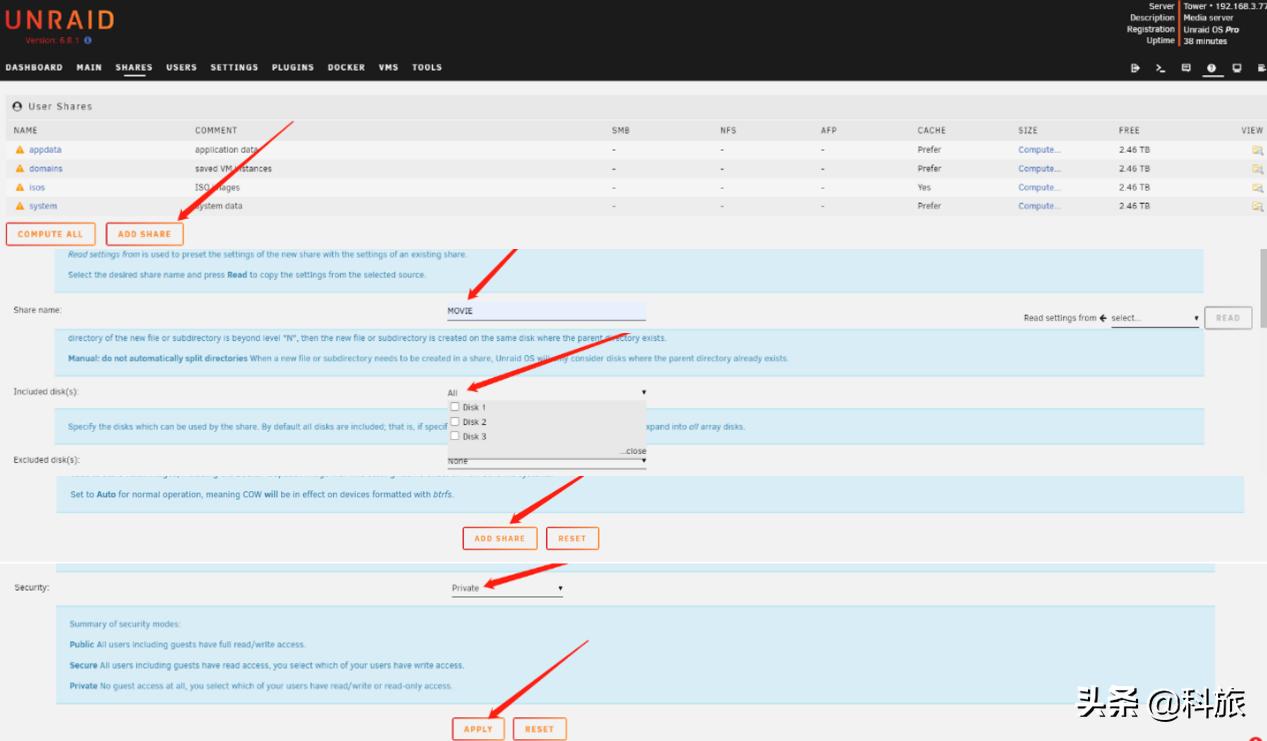Open the system share link
Screen dimensions: 1267x741
click(43, 206)
